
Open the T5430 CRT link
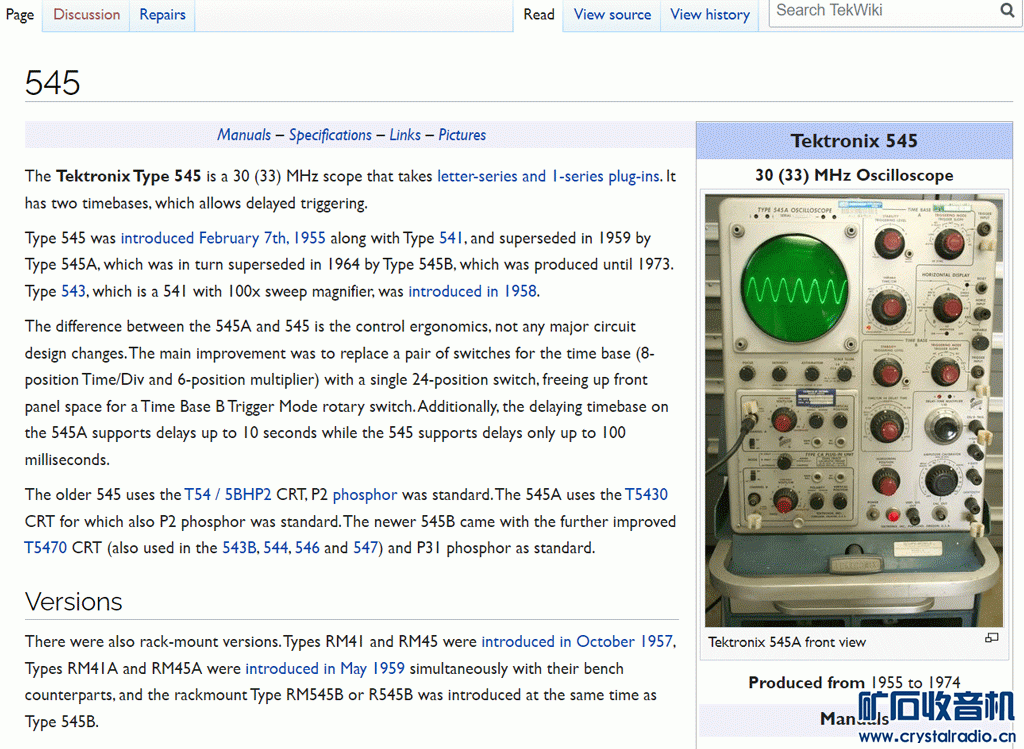pyautogui.click(x=646, y=495)
